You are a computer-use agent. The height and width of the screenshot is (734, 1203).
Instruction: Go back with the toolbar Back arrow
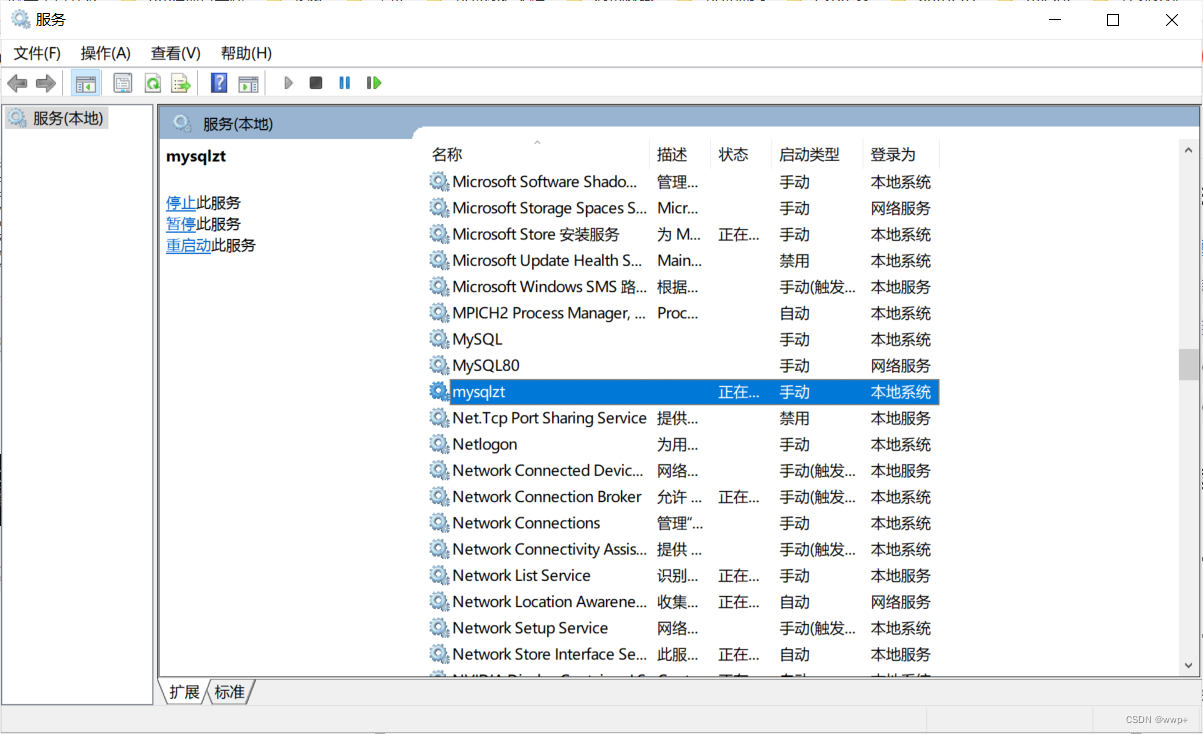pyautogui.click(x=17, y=83)
